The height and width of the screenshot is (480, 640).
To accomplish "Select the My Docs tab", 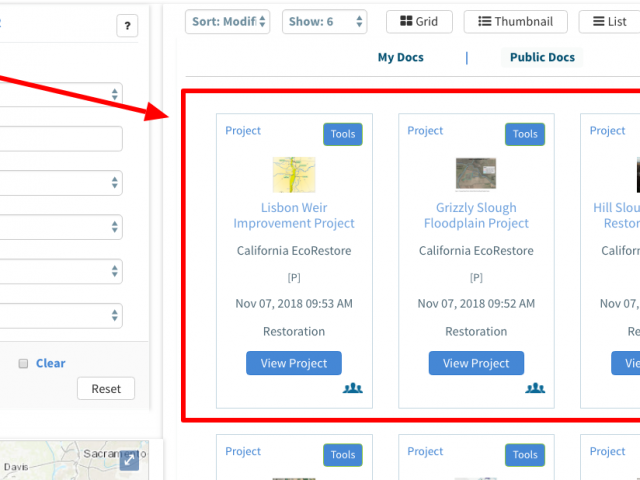I will pyautogui.click(x=400, y=57).
